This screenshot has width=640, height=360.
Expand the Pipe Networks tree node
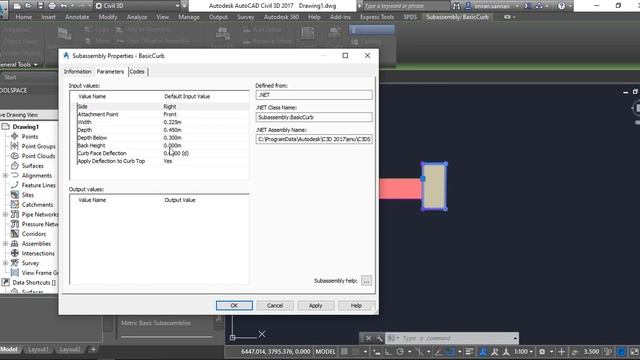click(5, 214)
